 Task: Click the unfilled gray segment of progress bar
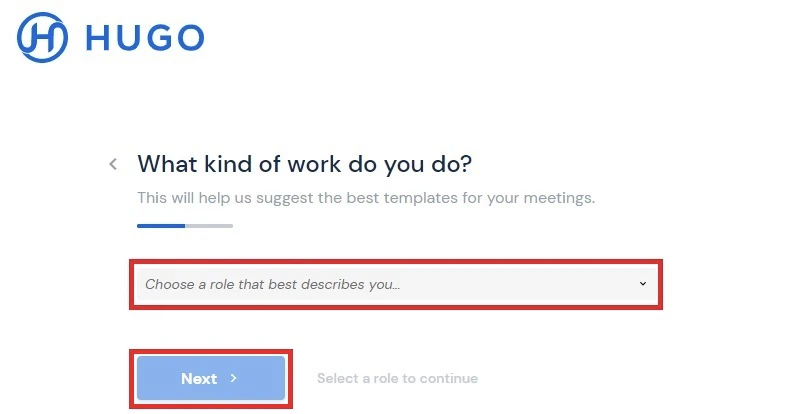point(209,226)
